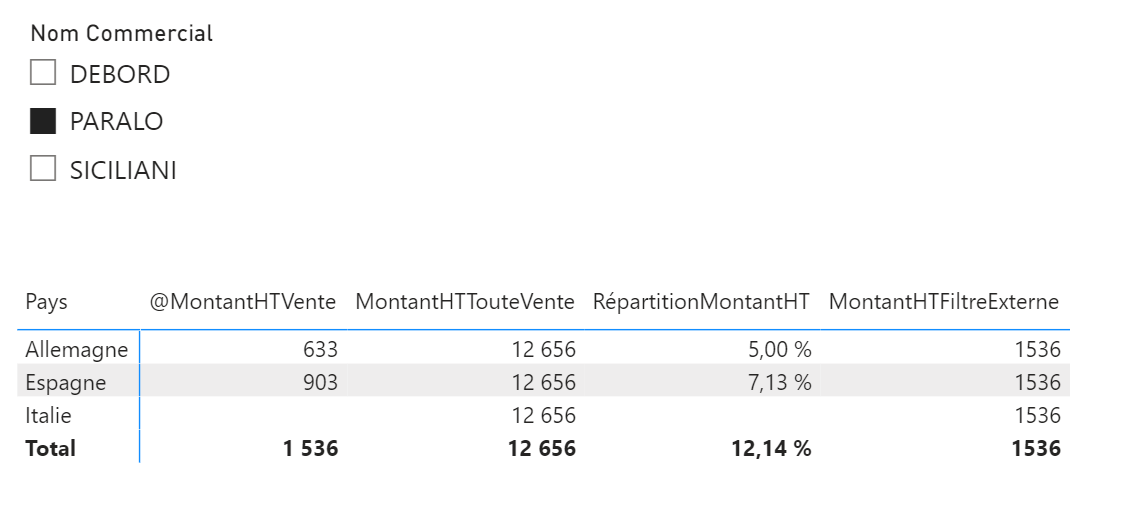The width and height of the screenshot is (1138, 526).
Task: Select the Espagne row label
Action: [x=65, y=382]
